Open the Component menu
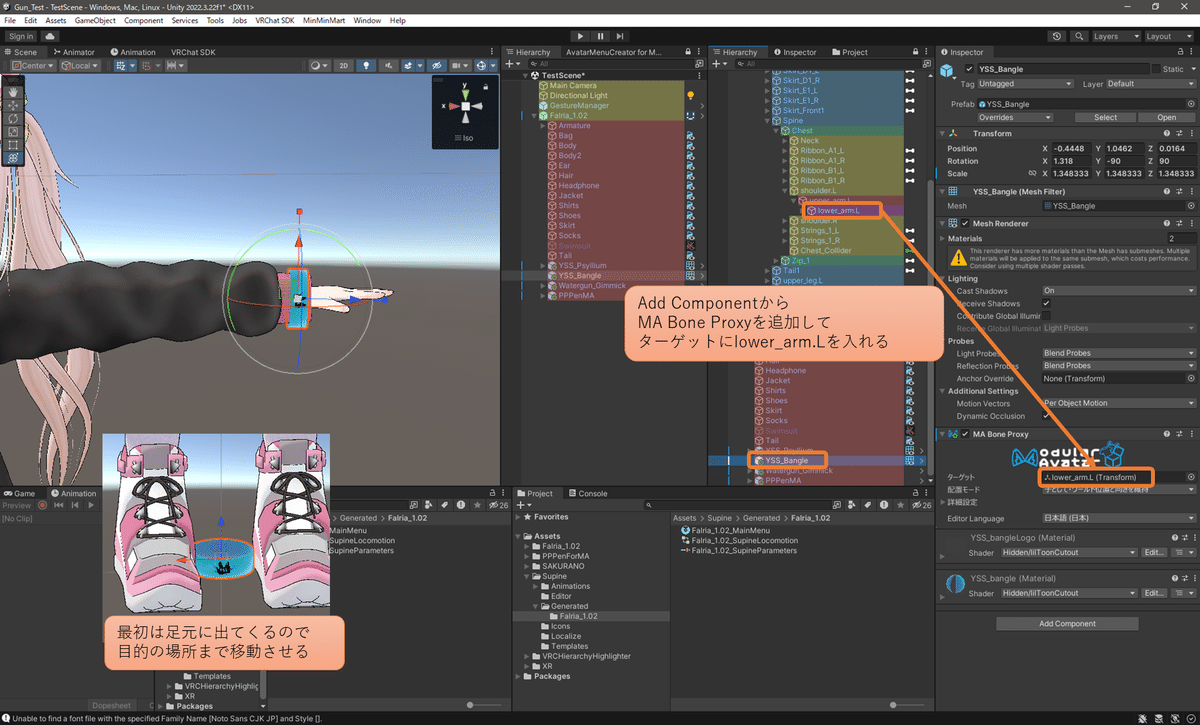 pyautogui.click(x=143, y=20)
